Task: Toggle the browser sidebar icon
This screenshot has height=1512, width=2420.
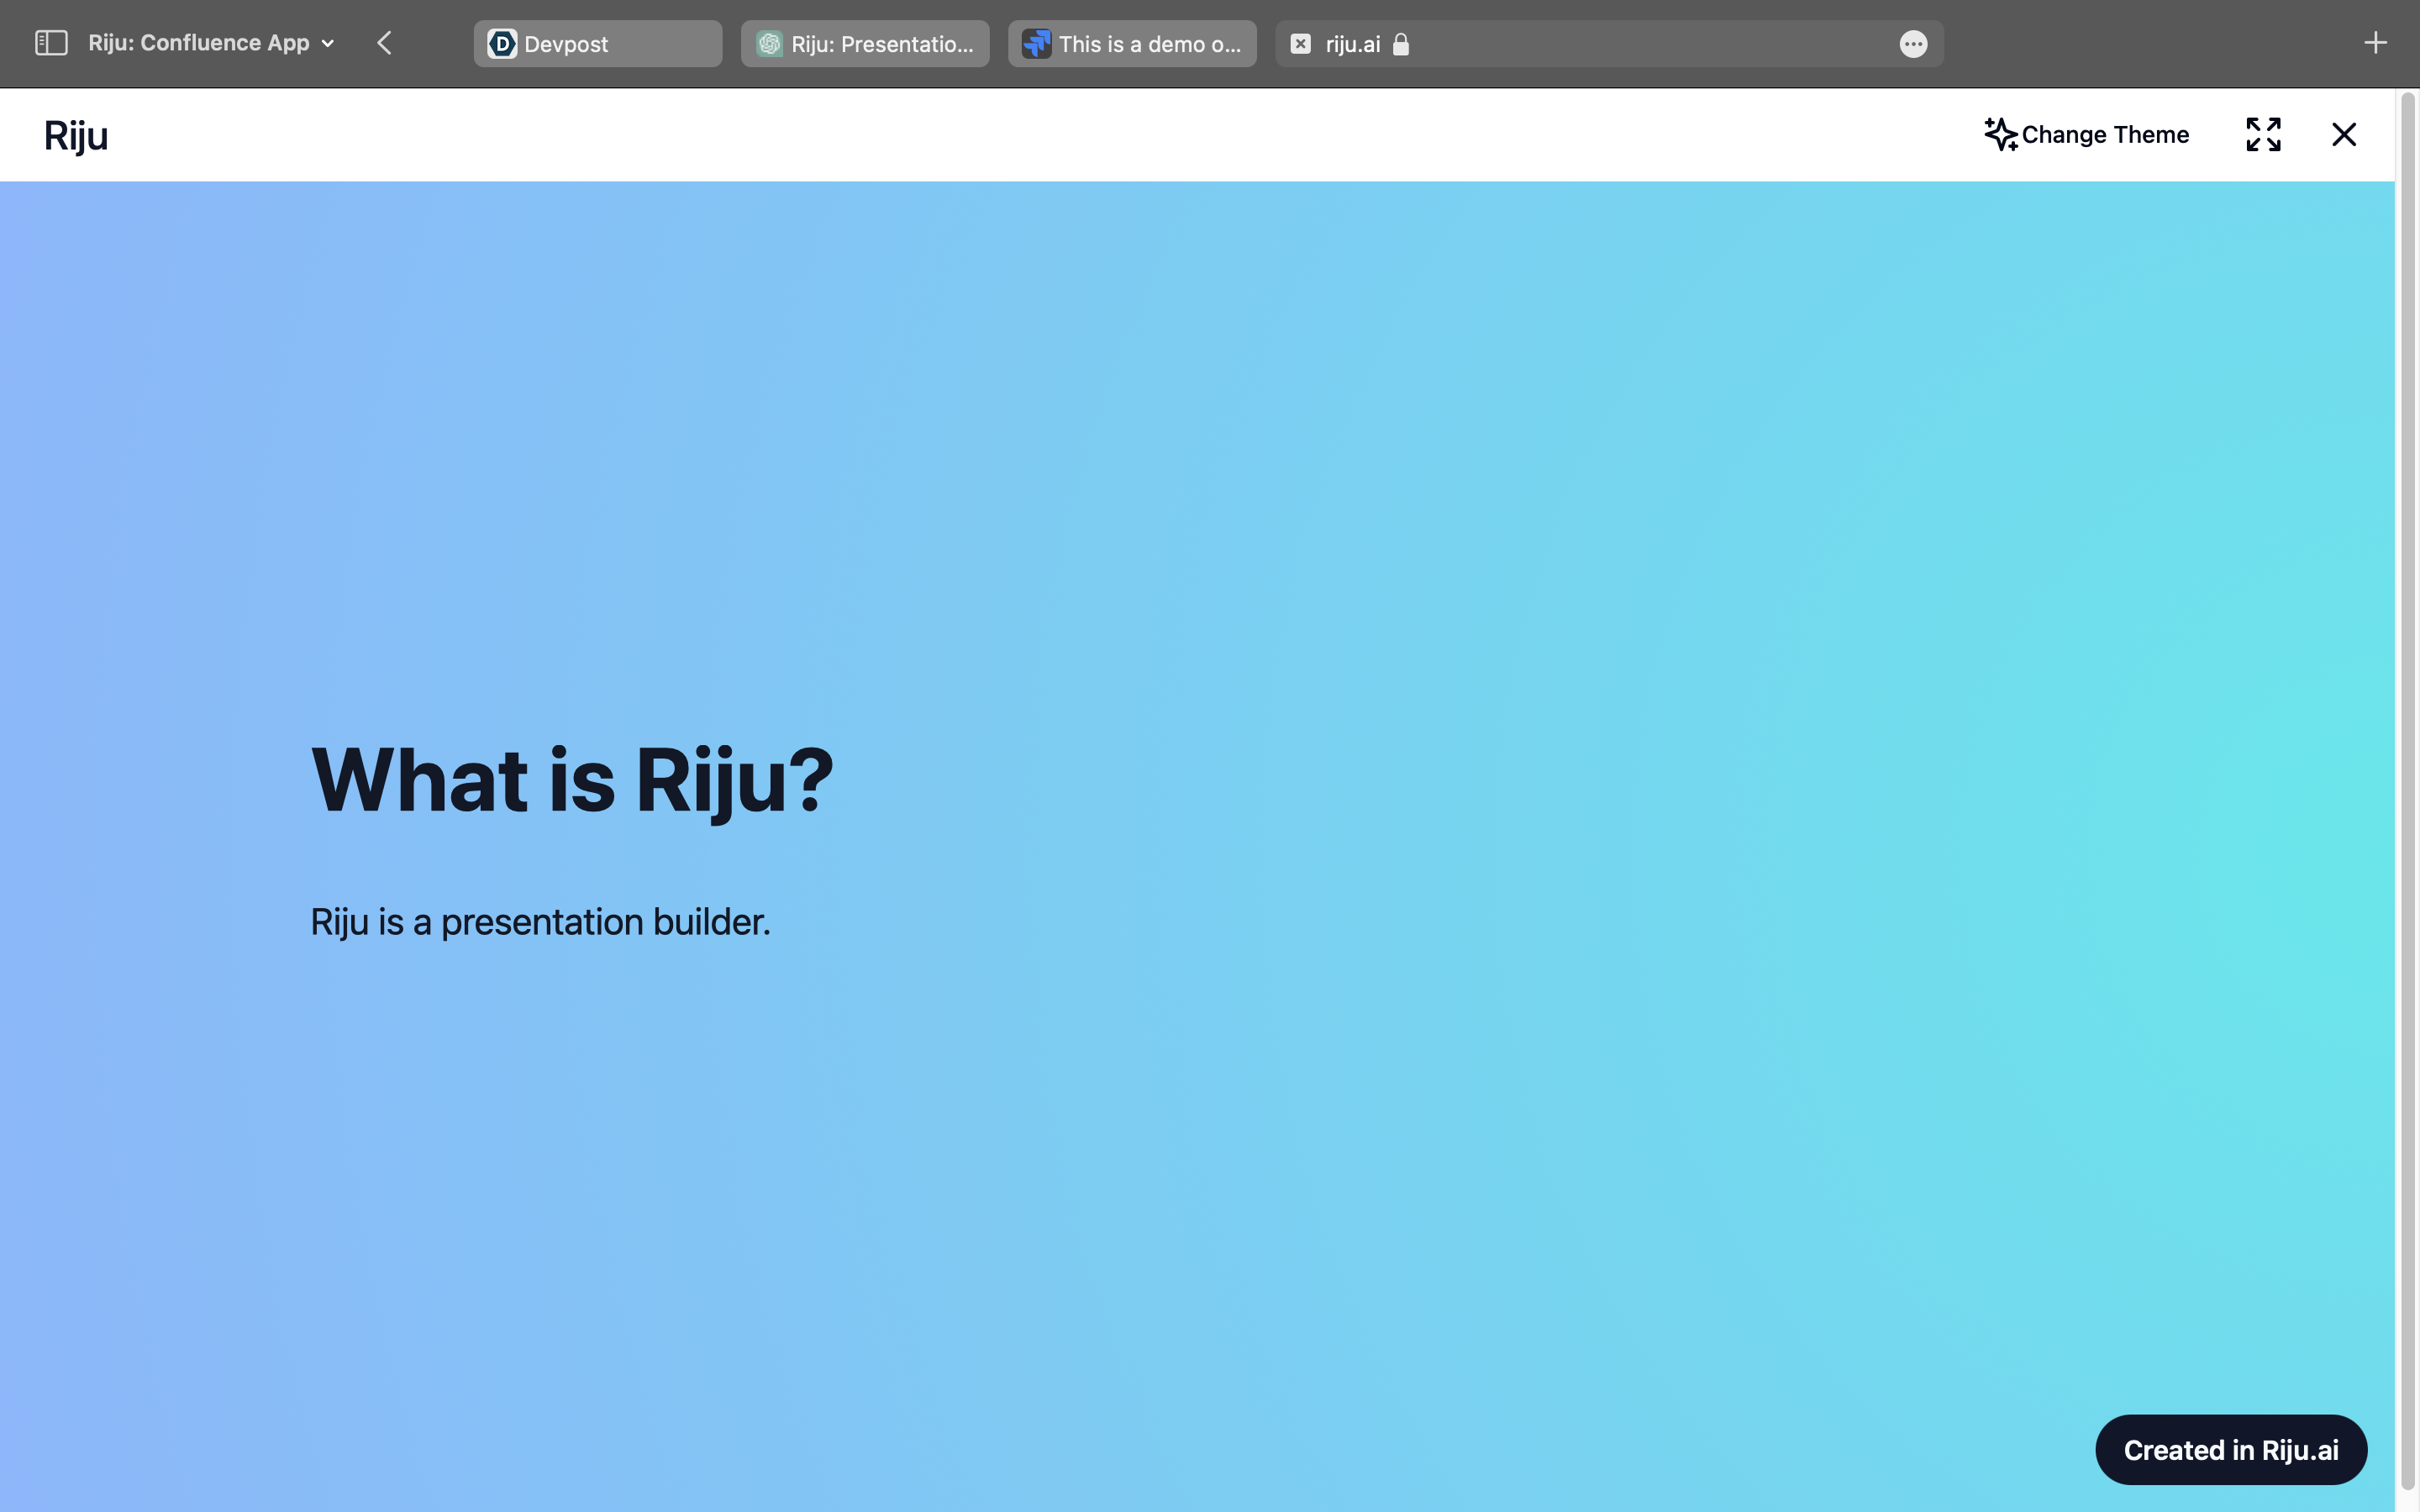Action: coord(51,43)
